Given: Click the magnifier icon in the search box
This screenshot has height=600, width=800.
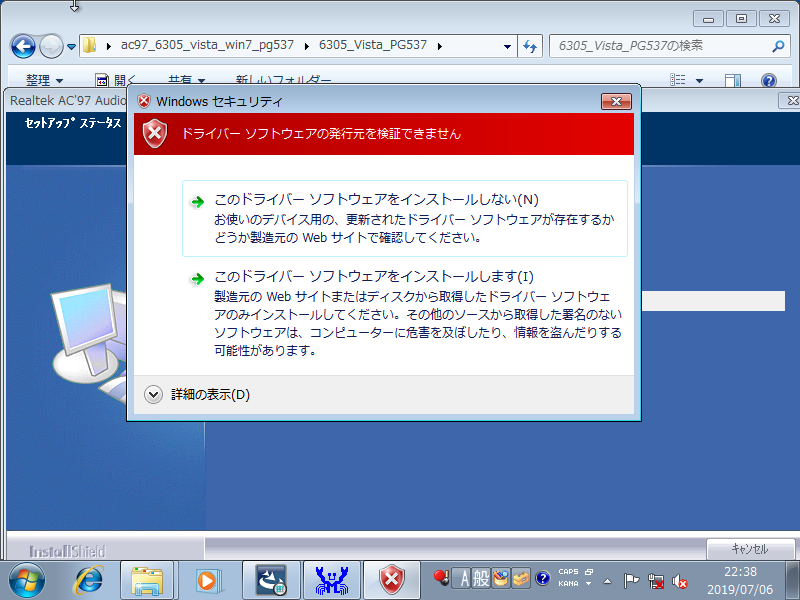Looking at the screenshot, I should tap(778, 46).
